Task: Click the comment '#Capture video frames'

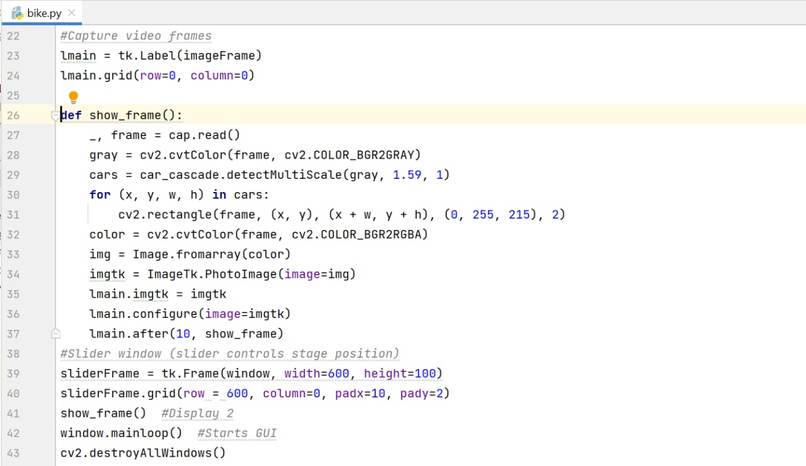Action: pos(136,36)
